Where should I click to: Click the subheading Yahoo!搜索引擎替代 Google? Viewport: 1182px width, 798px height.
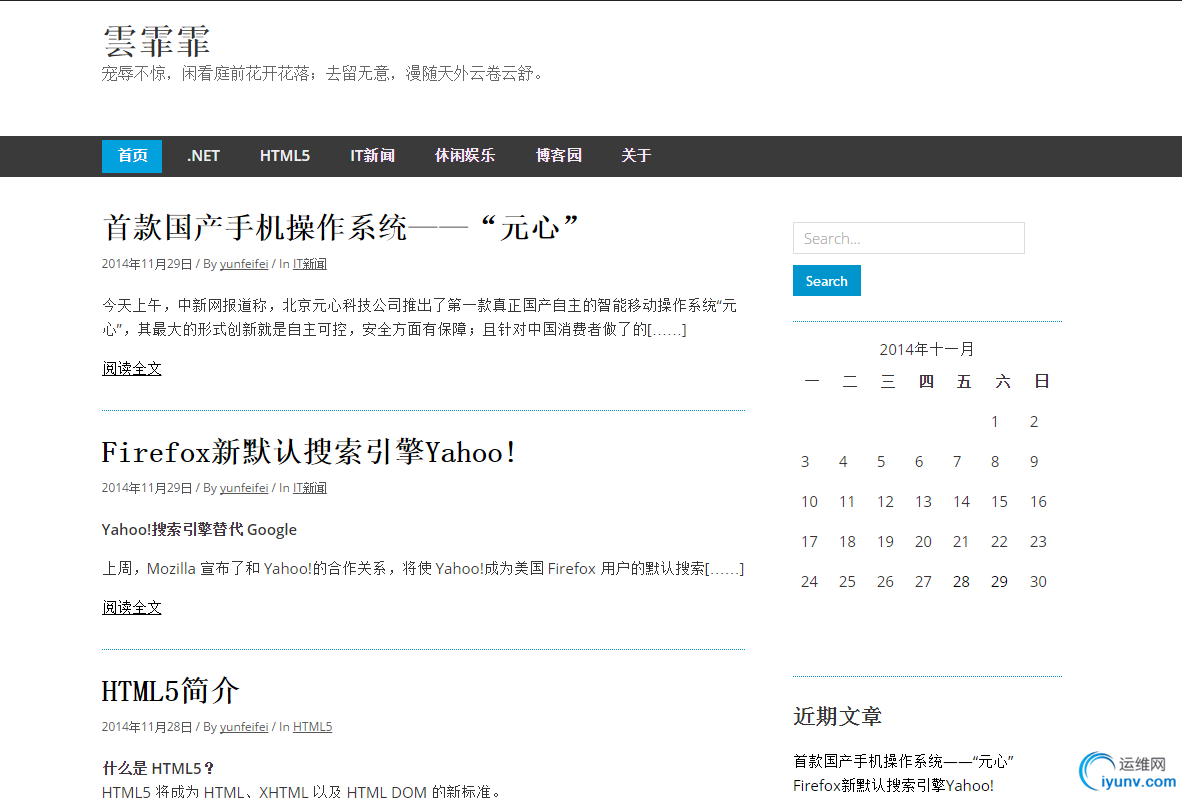pos(199,530)
